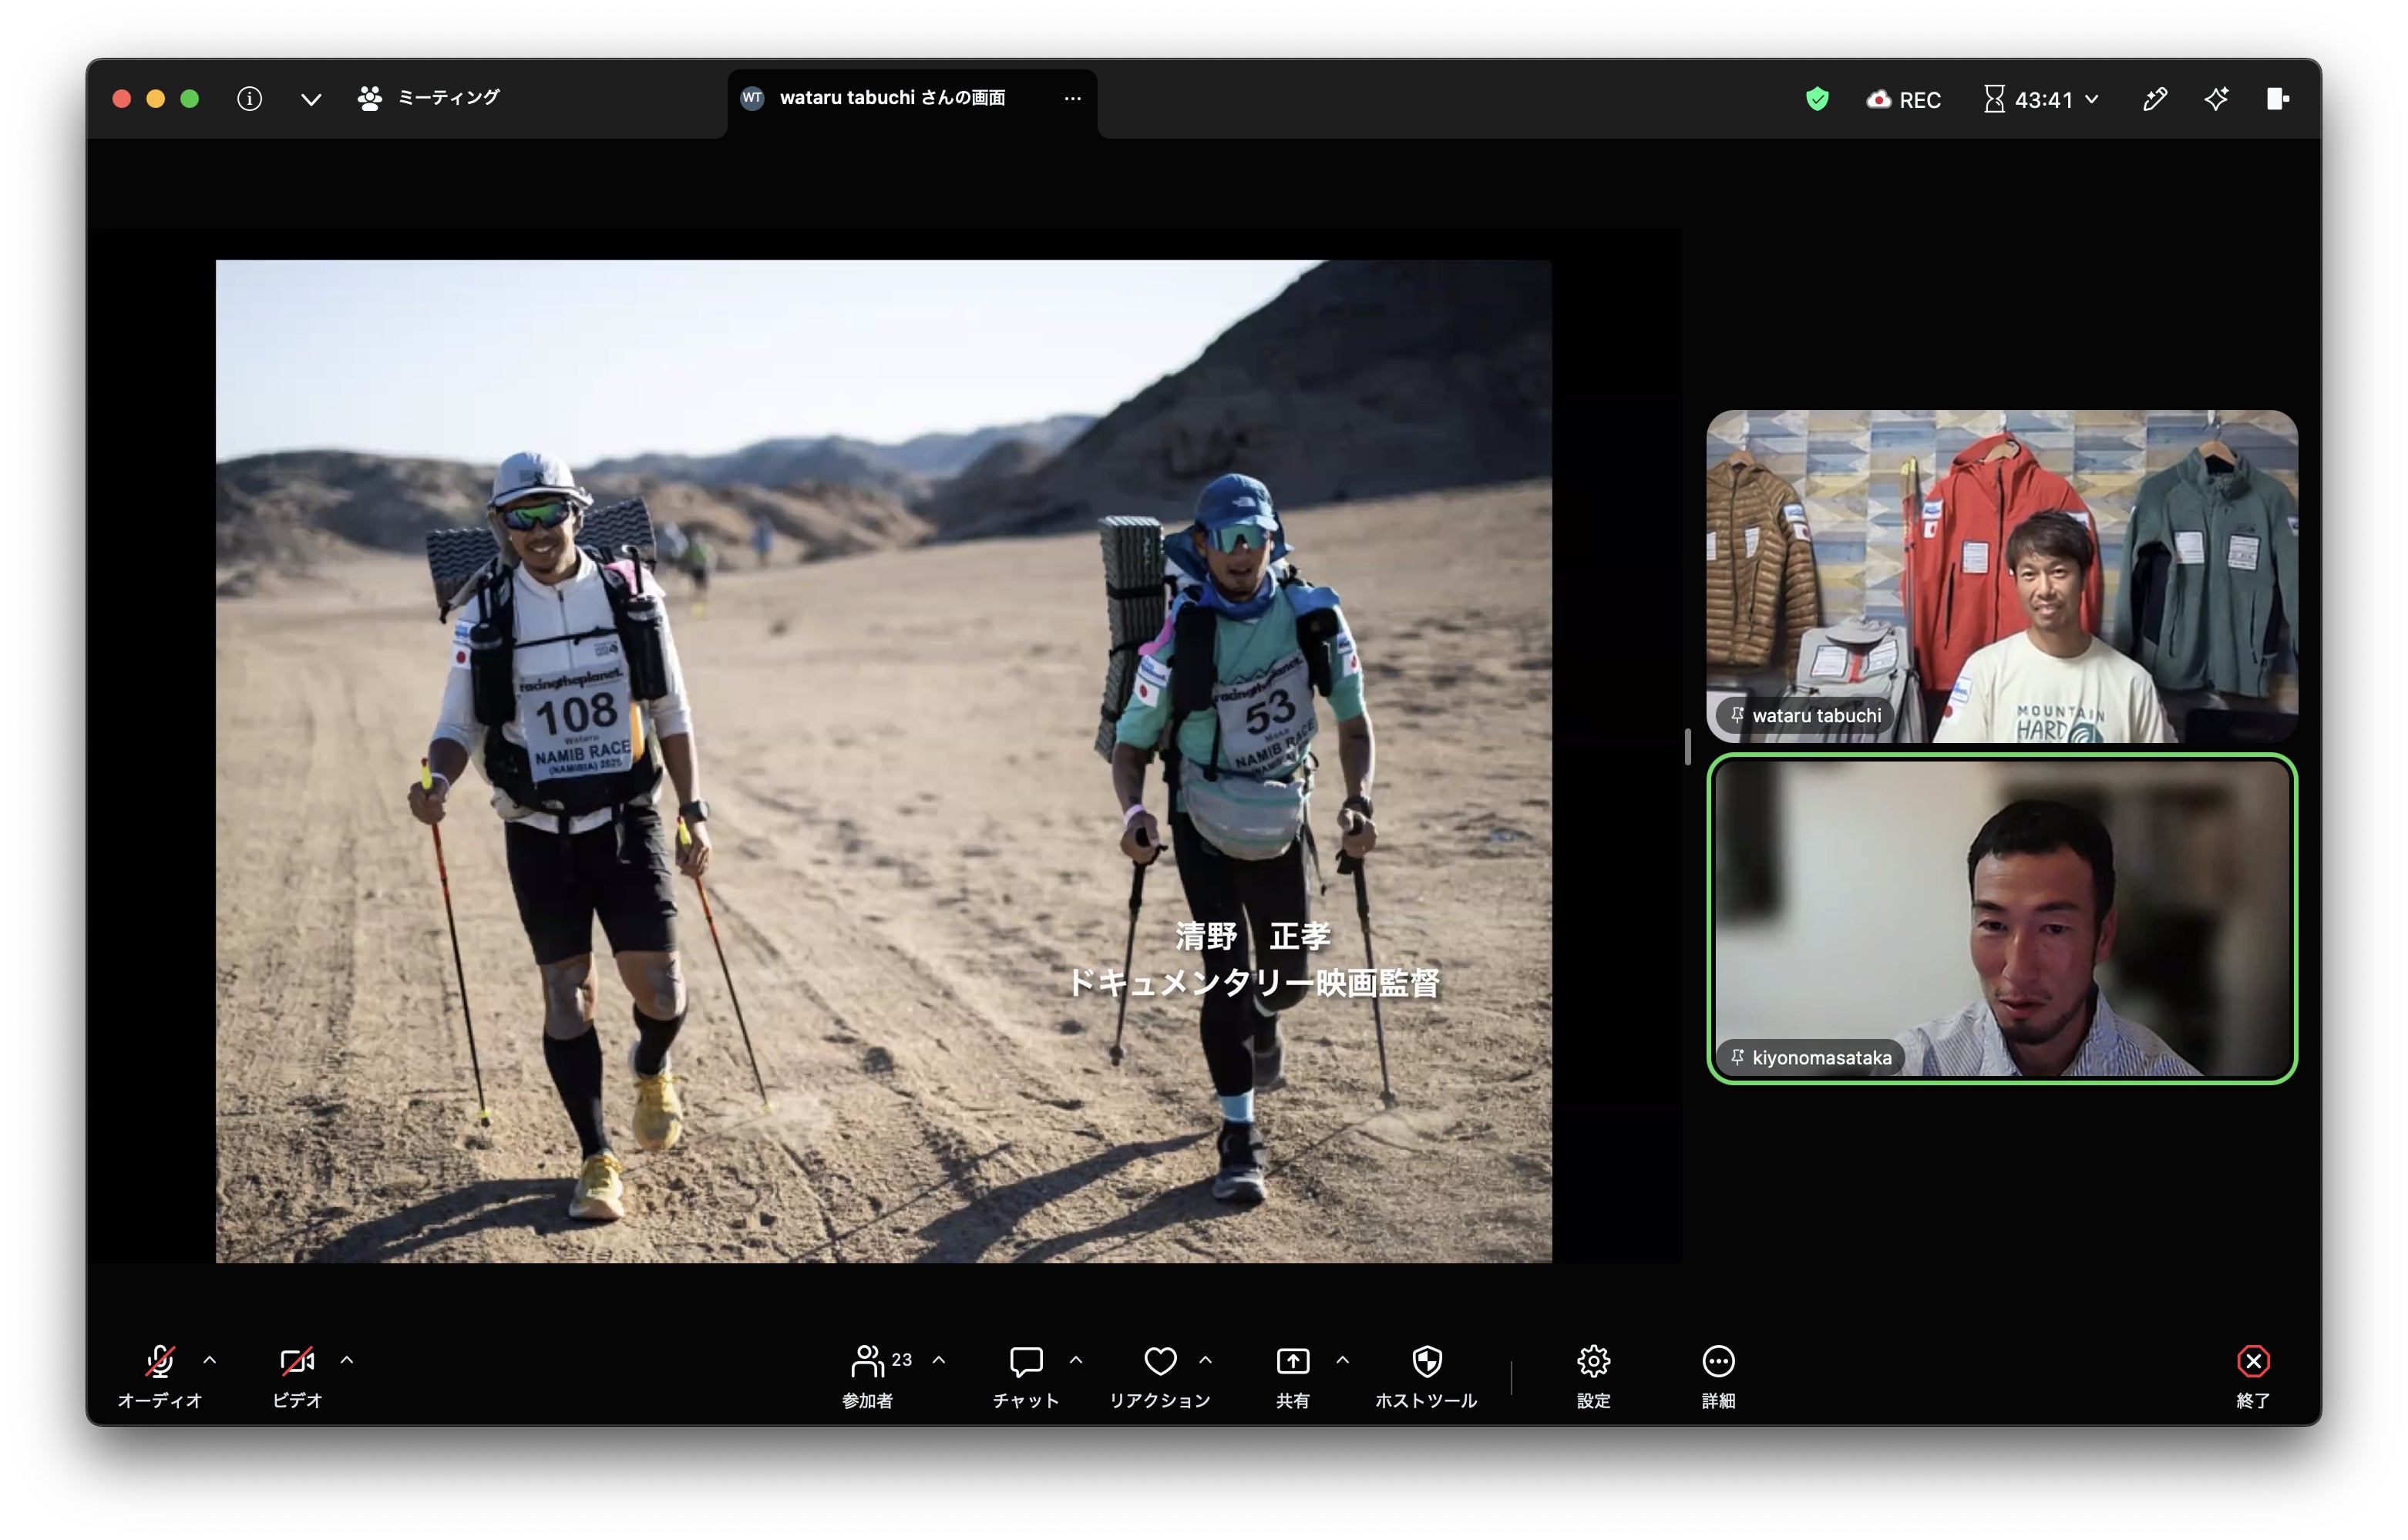Open the ミーティング menu item
The width and height of the screenshot is (2408, 1540).
(x=428, y=98)
